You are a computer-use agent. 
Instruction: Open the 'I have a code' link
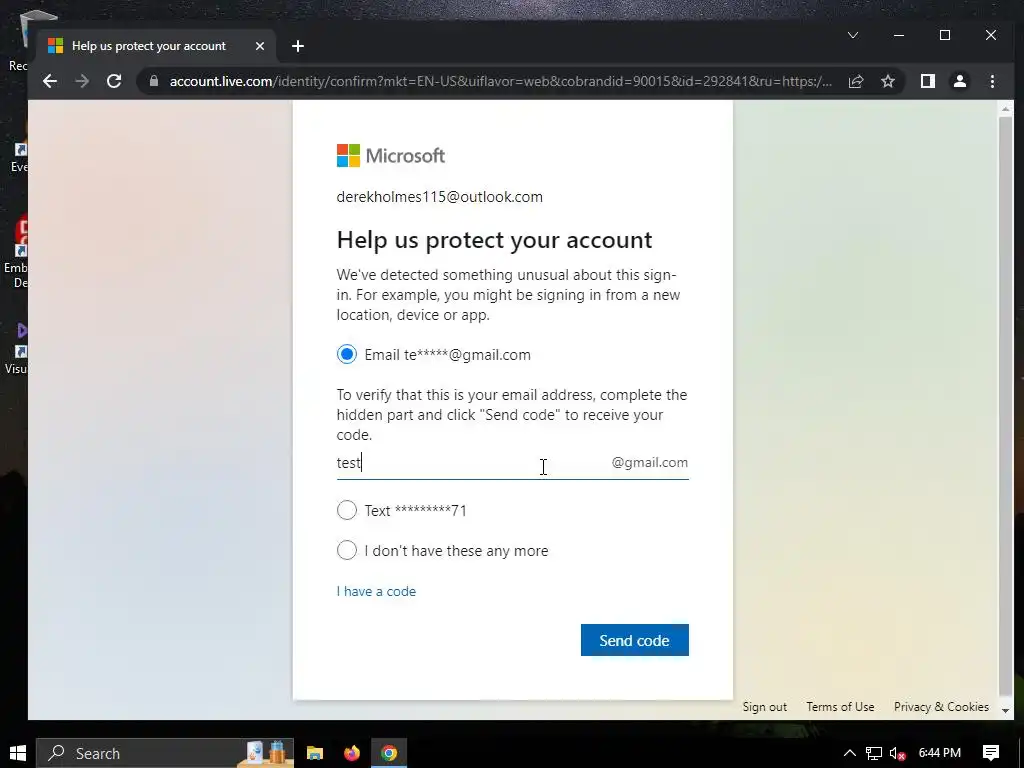pos(376,591)
